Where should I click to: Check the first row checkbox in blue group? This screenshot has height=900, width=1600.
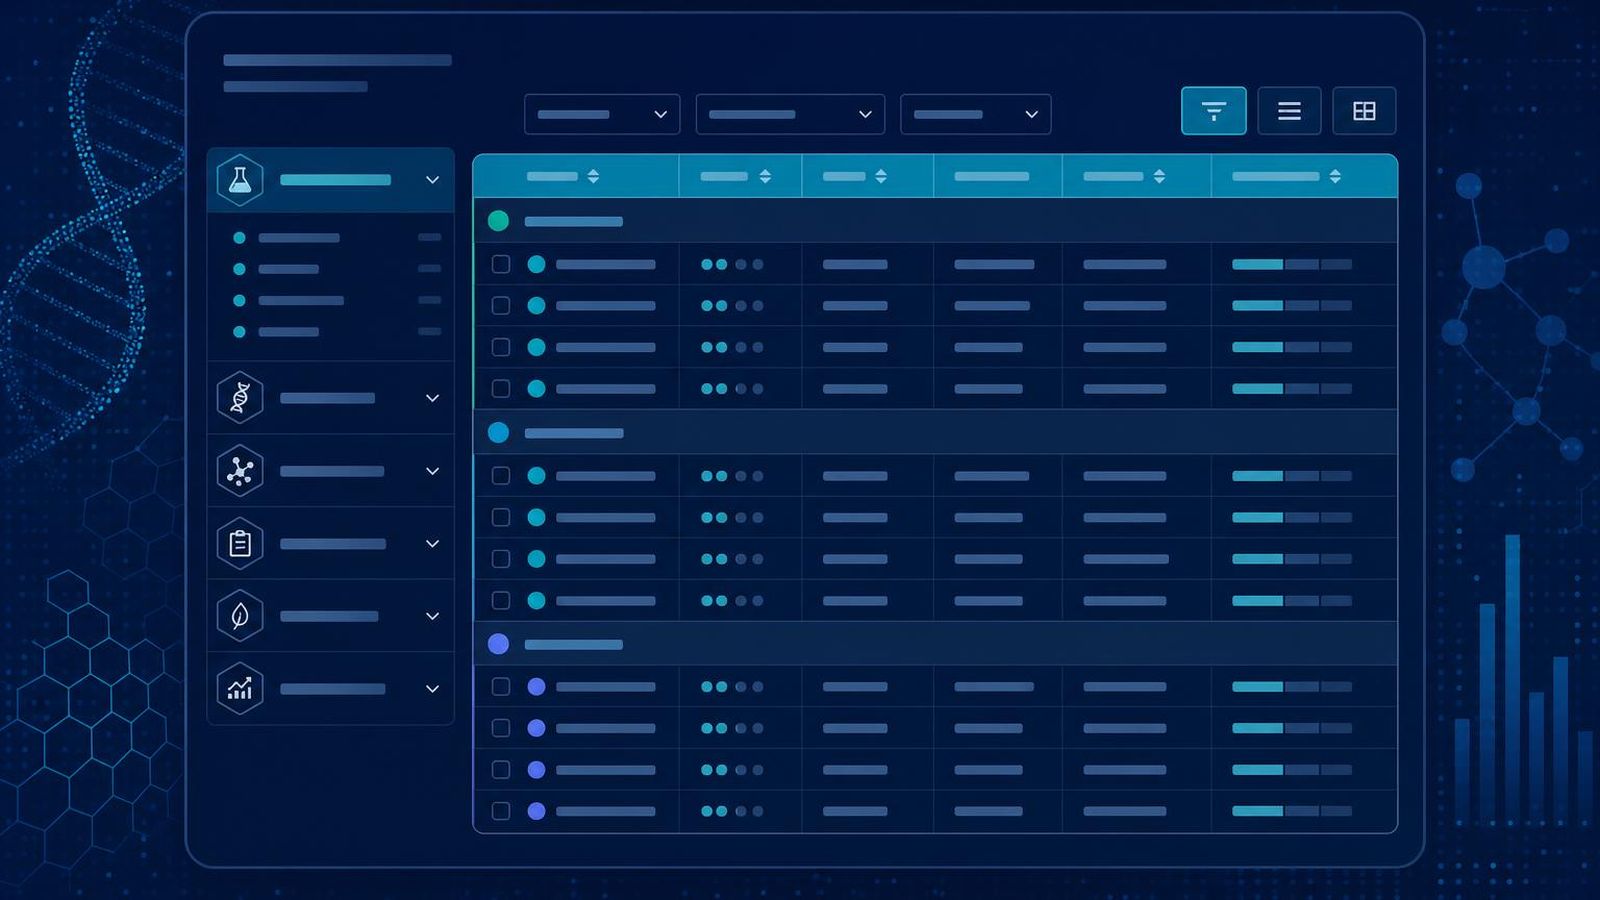click(501, 476)
